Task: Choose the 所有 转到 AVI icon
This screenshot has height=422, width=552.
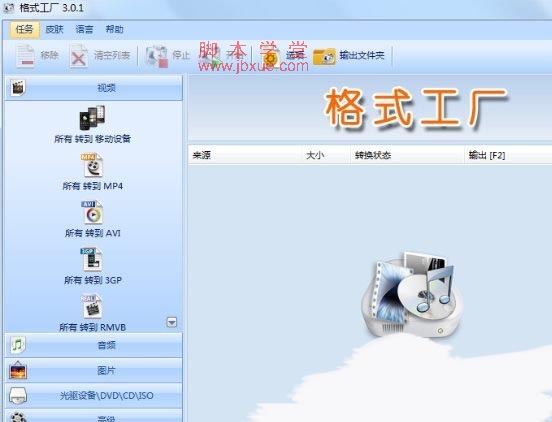Action: tap(92, 212)
